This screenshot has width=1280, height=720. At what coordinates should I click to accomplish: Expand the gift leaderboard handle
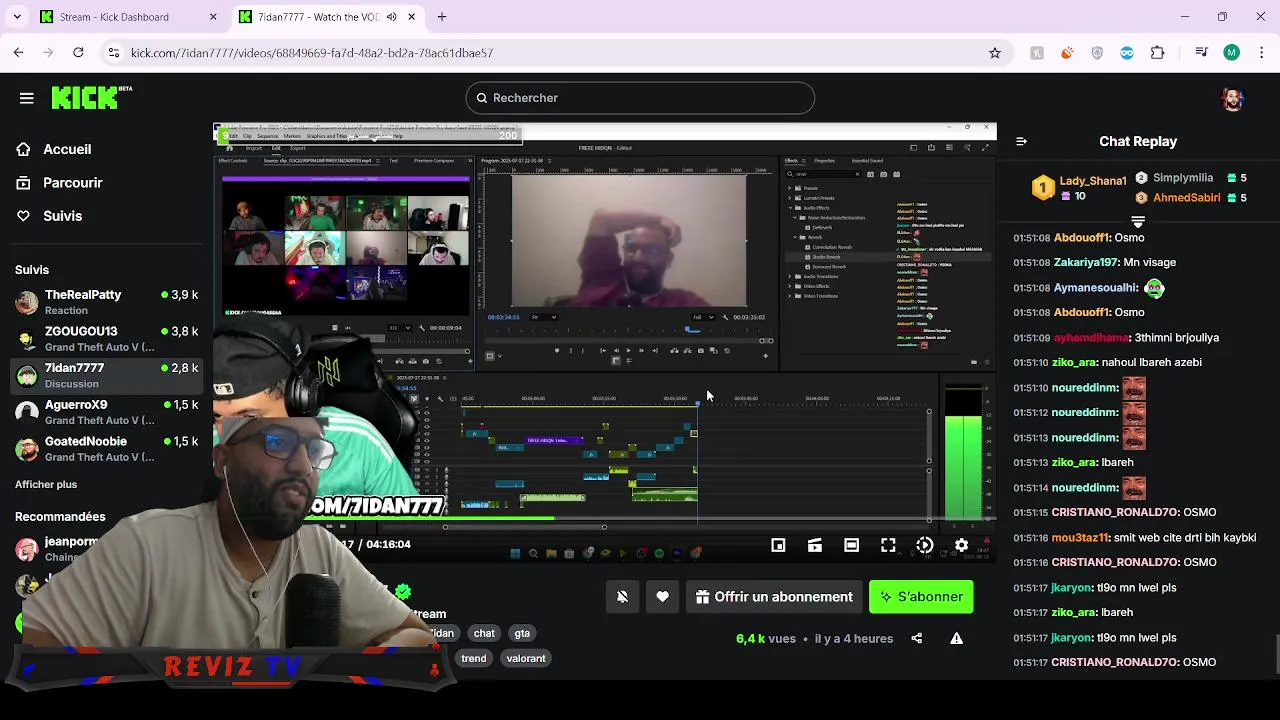(1138, 221)
